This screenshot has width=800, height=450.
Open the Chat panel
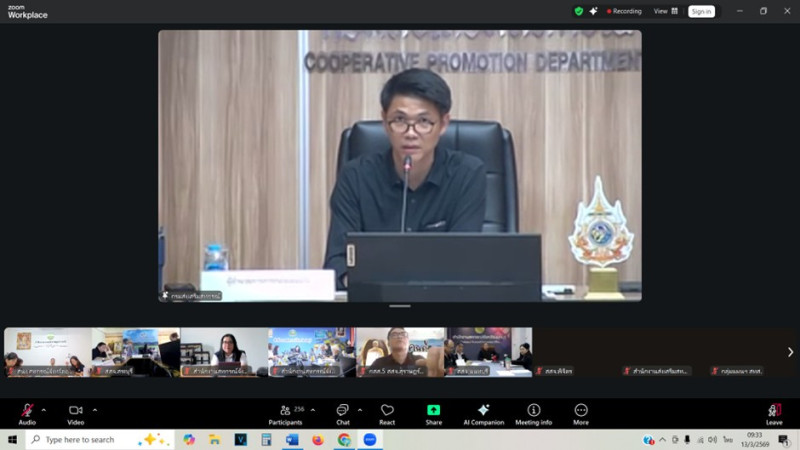tap(342, 411)
